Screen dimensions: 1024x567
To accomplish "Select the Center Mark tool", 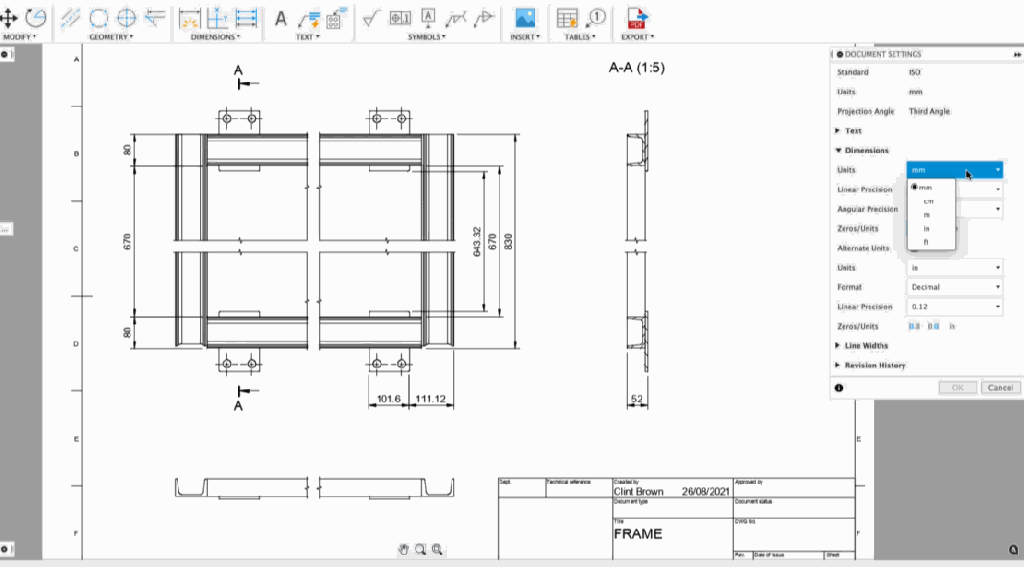I will pos(127,17).
